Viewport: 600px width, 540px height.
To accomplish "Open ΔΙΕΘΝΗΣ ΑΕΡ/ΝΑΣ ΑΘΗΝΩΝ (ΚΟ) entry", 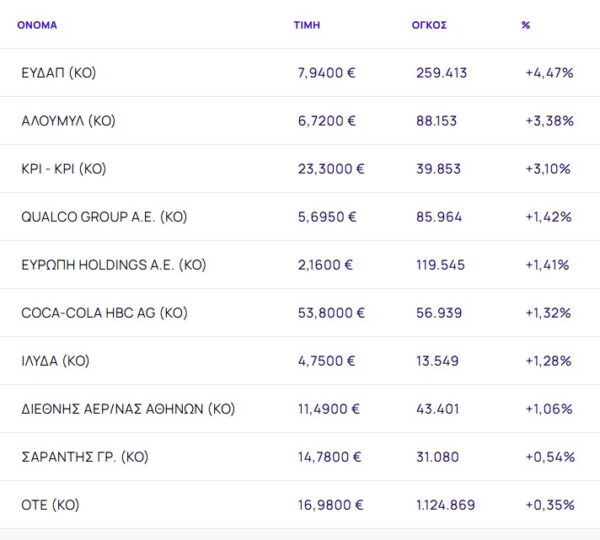I will 128,409.
